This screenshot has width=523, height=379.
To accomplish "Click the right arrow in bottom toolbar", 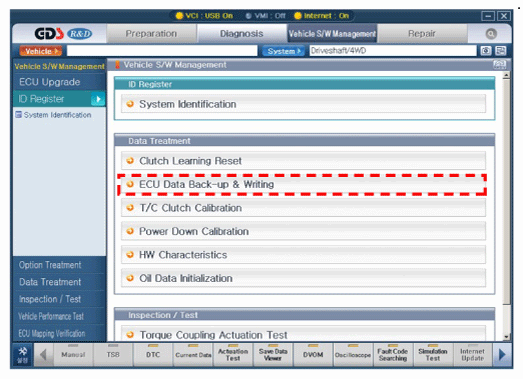I will (x=502, y=355).
